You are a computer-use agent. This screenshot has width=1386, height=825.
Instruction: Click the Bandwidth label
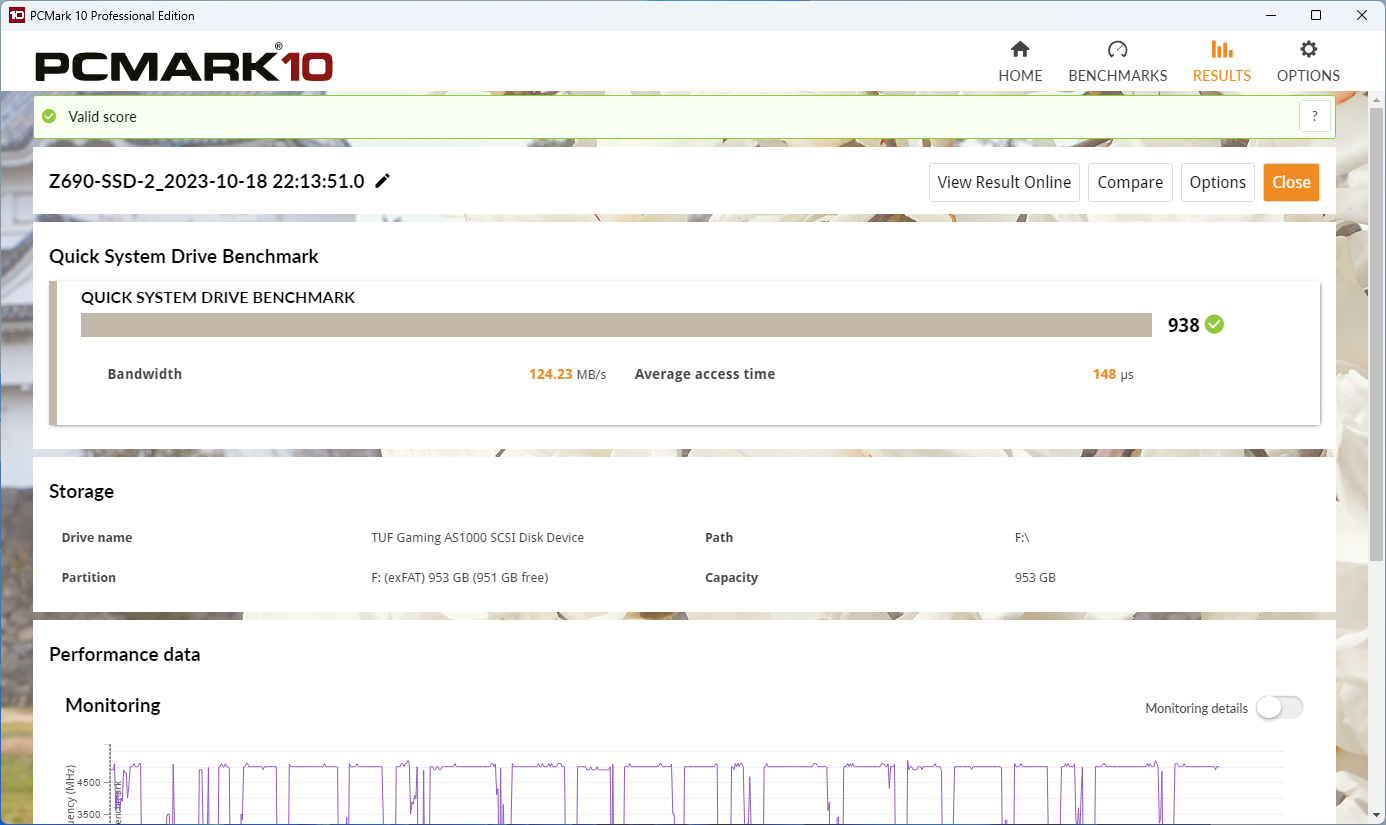coord(145,374)
